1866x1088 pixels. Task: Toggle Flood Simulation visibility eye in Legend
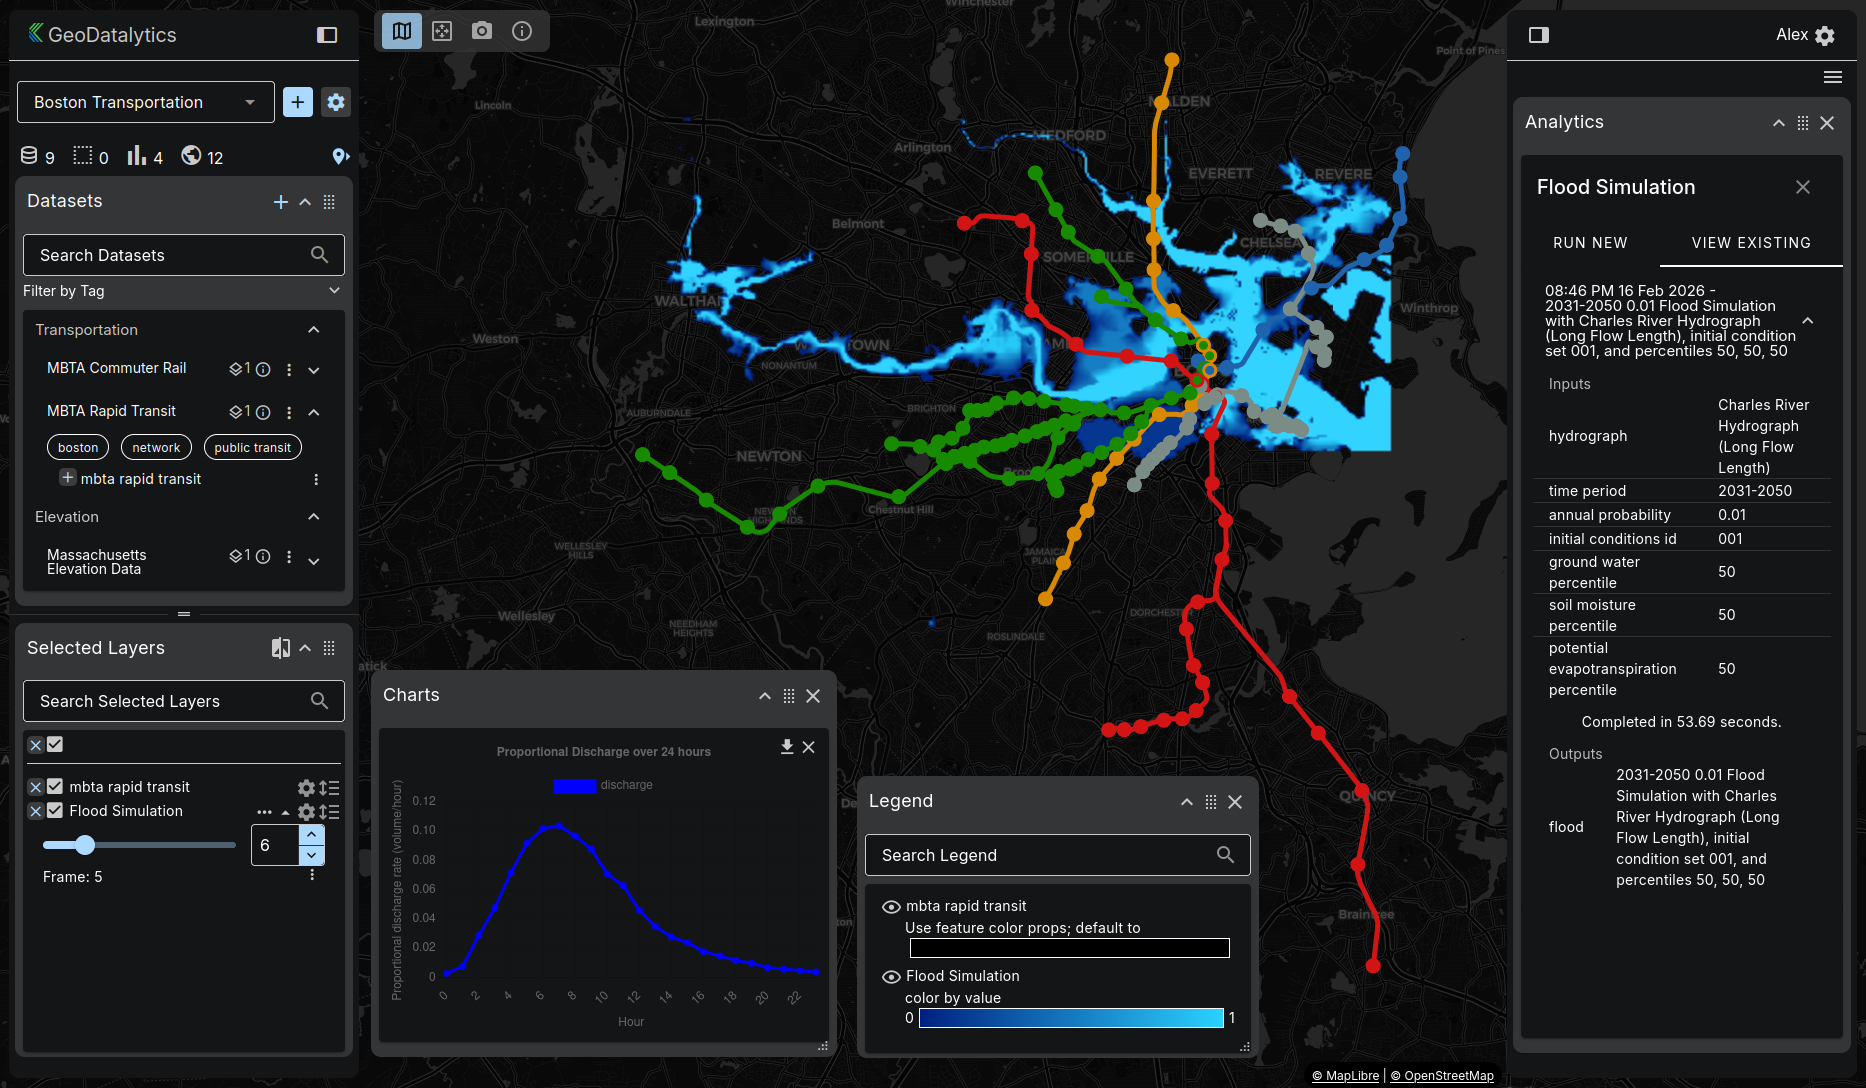[x=891, y=976]
